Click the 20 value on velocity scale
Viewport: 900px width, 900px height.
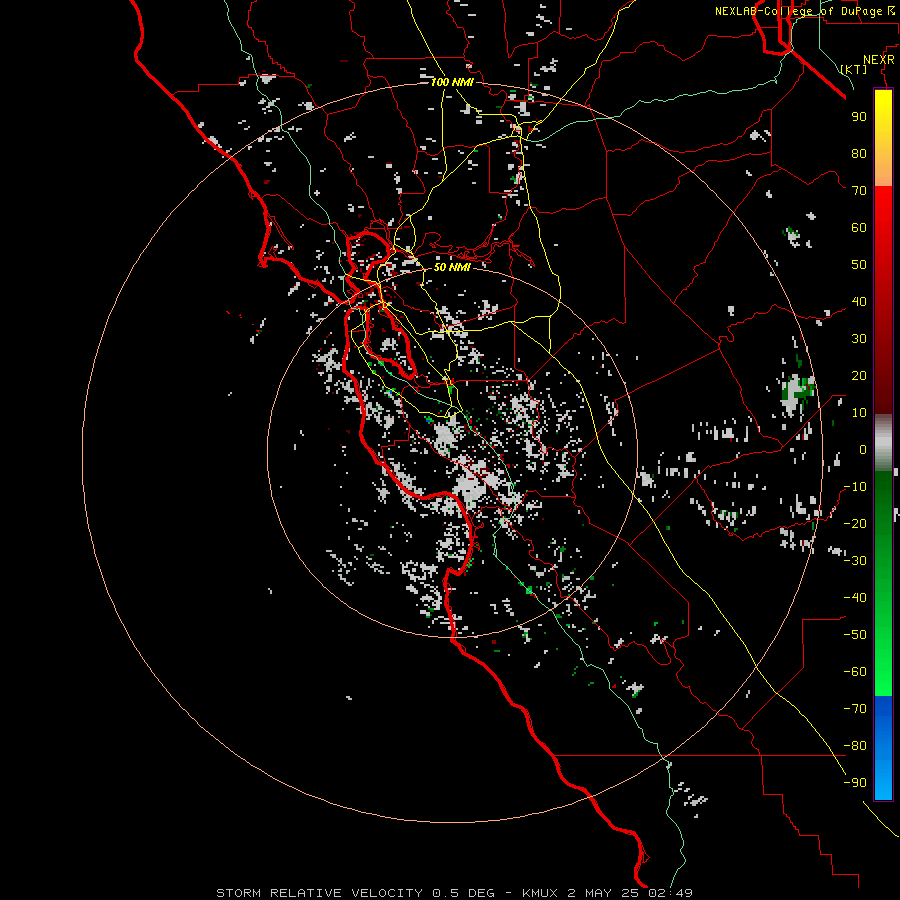point(859,375)
